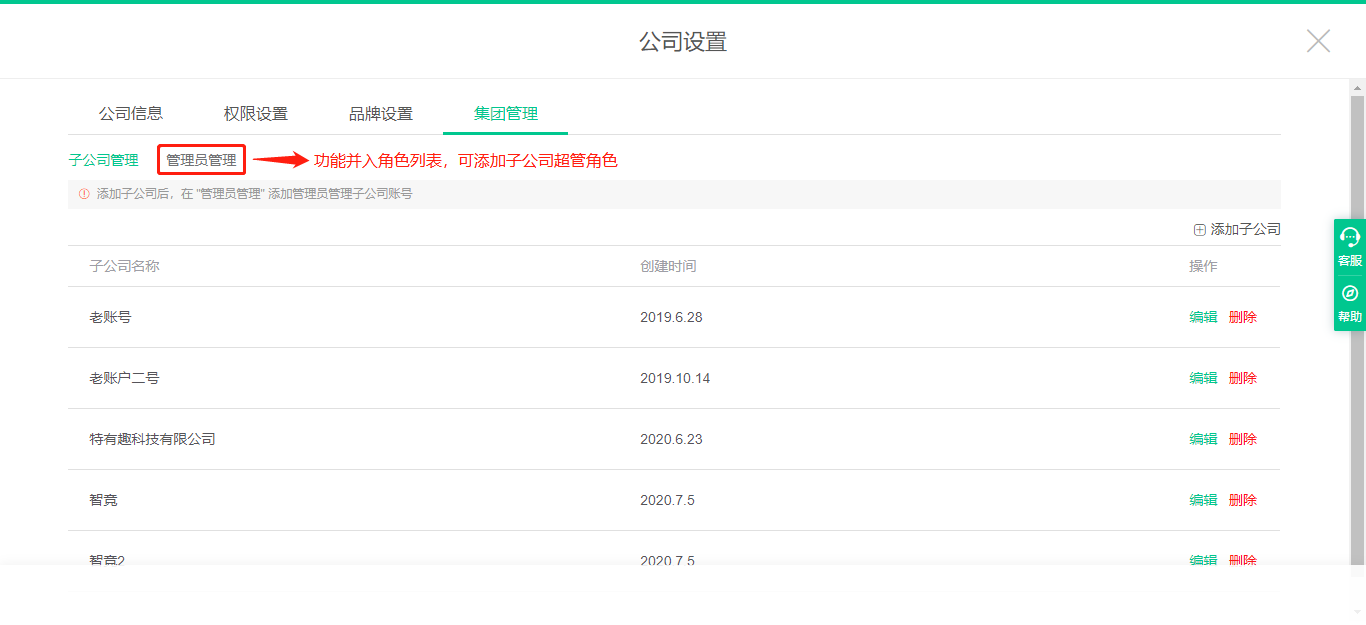Edit the 老账户二号 subsidiary
The height and width of the screenshot is (625, 1366).
coord(1203,378)
